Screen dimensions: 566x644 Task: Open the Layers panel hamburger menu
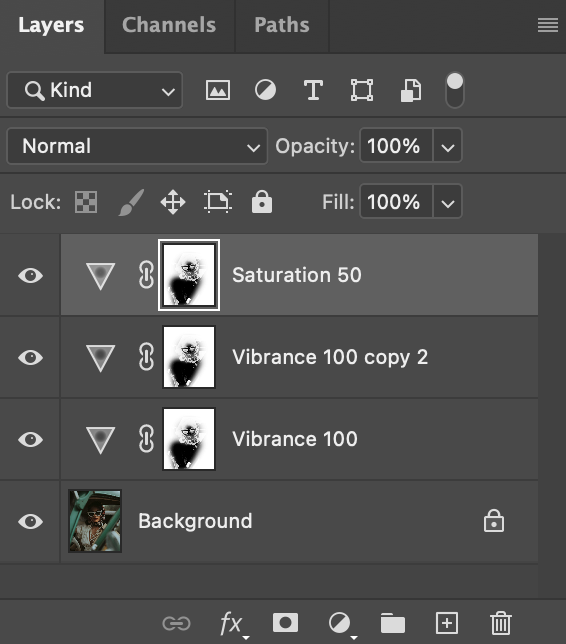click(548, 25)
